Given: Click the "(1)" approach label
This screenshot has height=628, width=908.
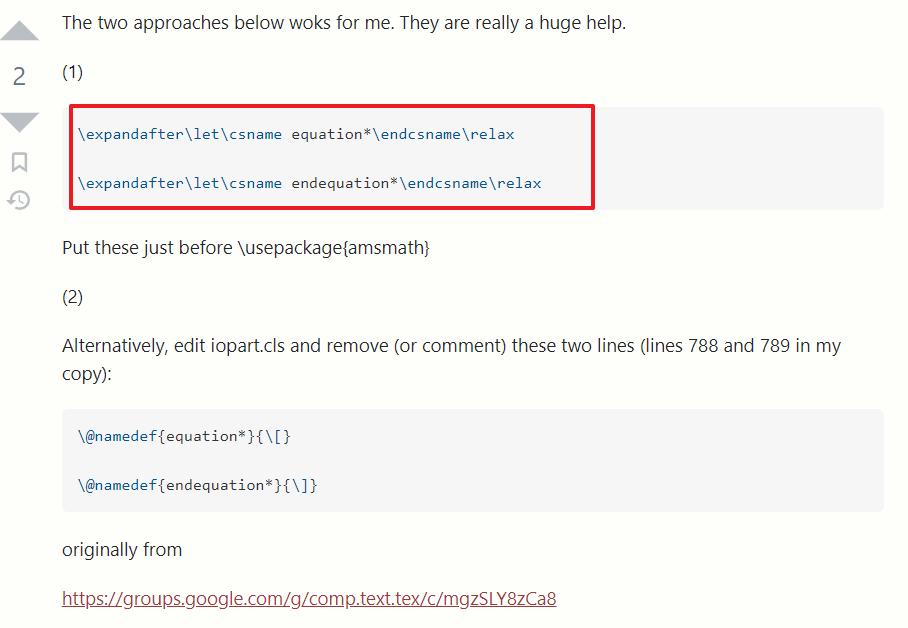Looking at the screenshot, I should [72, 72].
